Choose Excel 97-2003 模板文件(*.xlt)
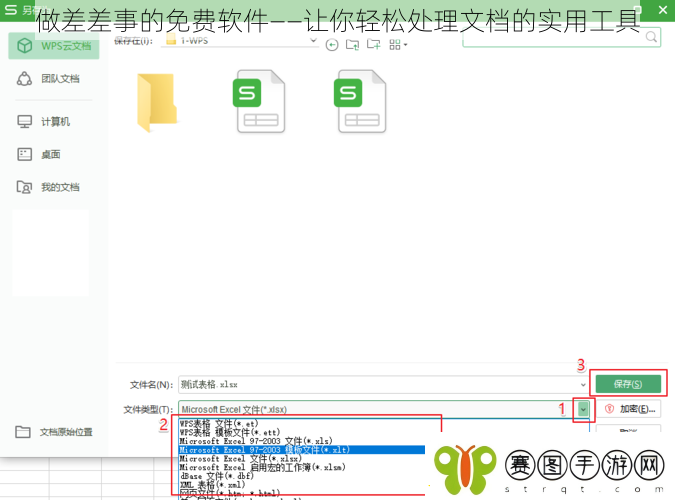Screen dimensions: 675x500 click(302, 450)
